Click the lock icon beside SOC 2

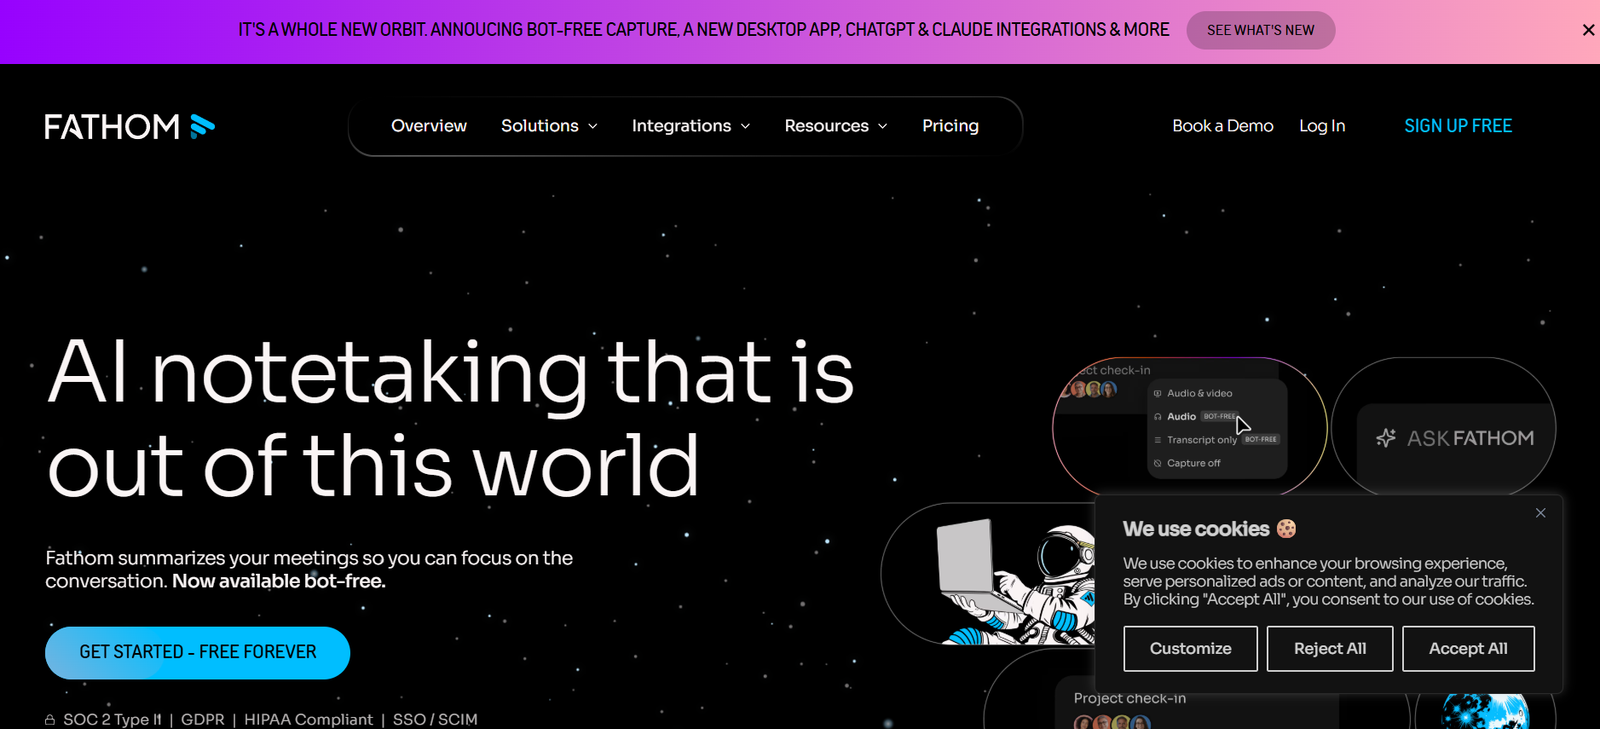(x=50, y=720)
